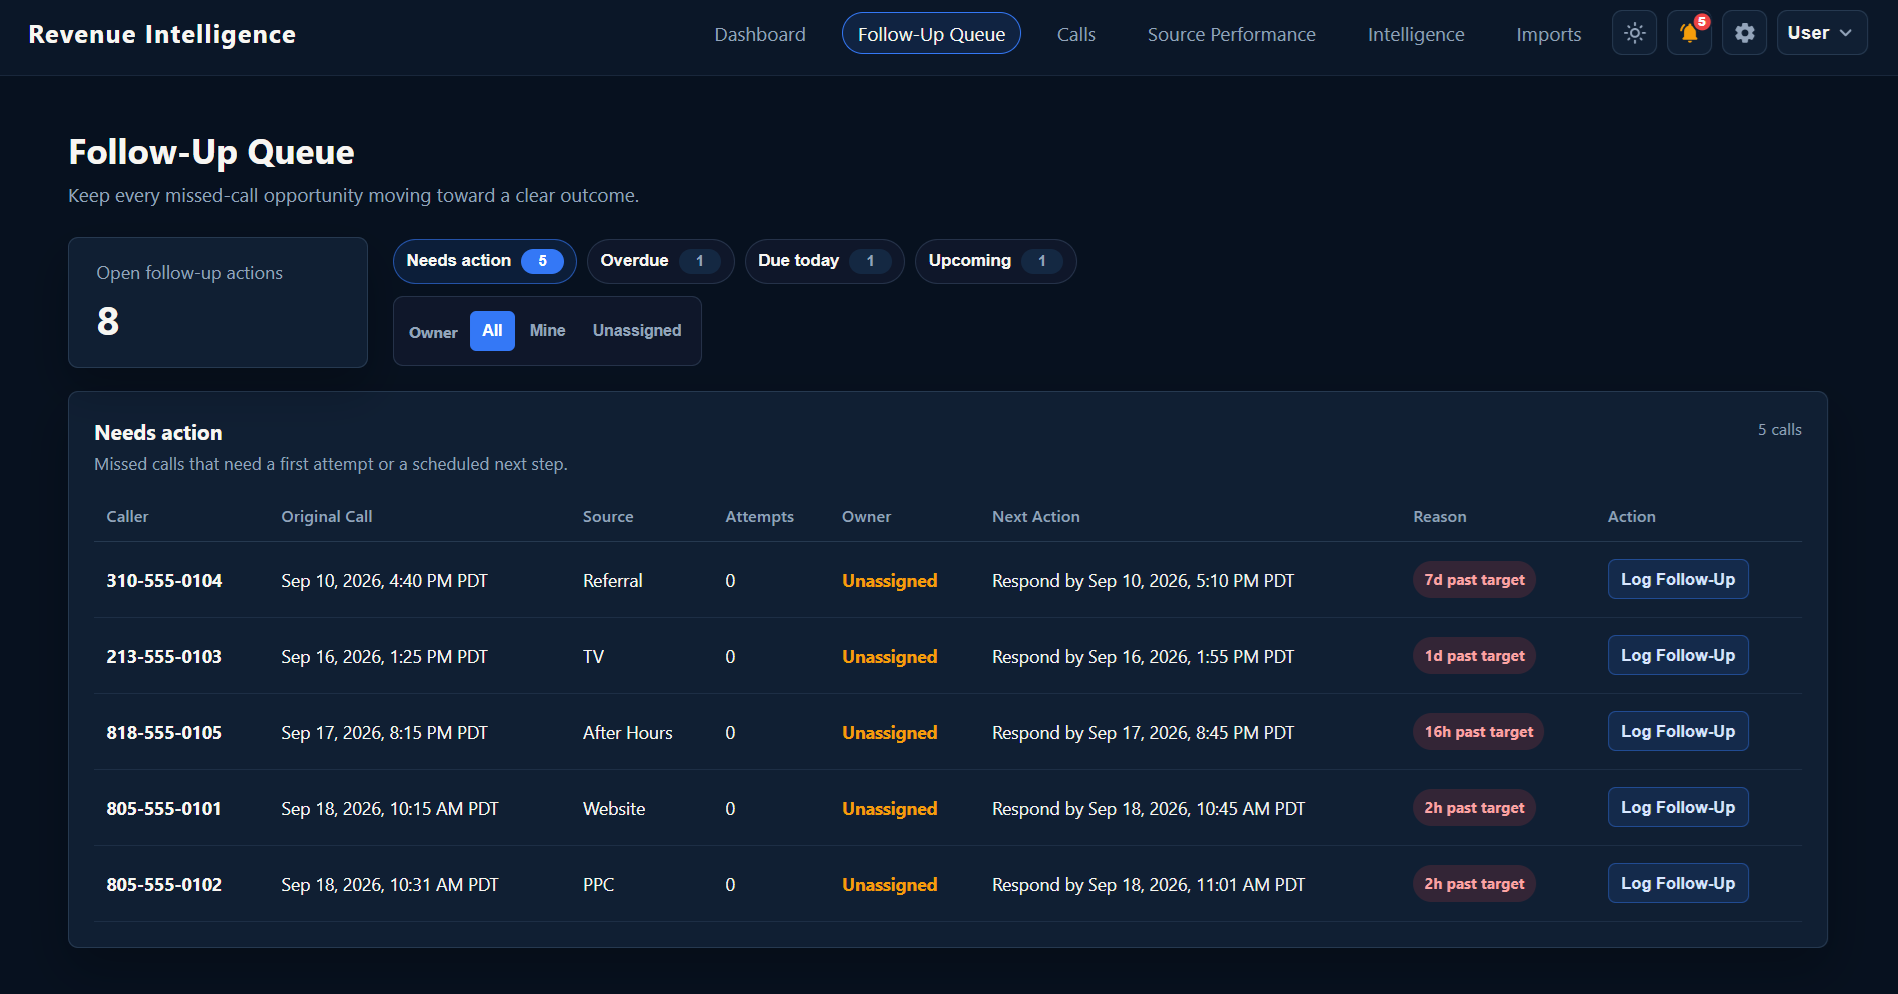Open the notifications bell

coord(1689,33)
